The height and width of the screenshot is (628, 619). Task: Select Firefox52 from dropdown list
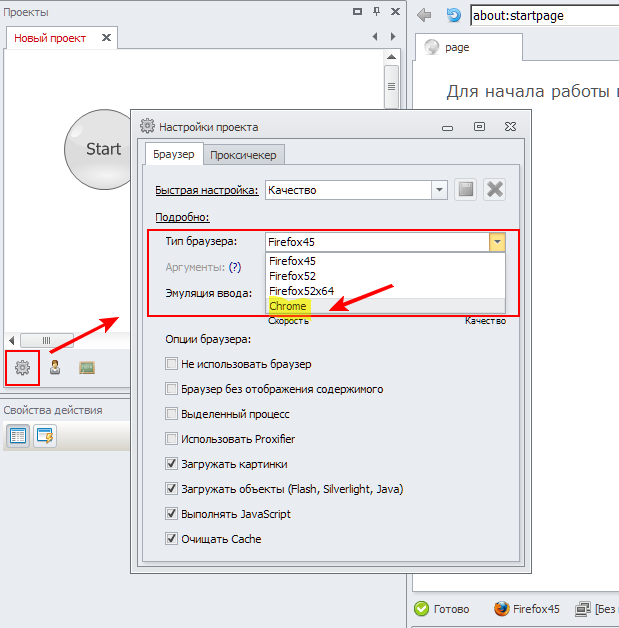(x=385, y=276)
